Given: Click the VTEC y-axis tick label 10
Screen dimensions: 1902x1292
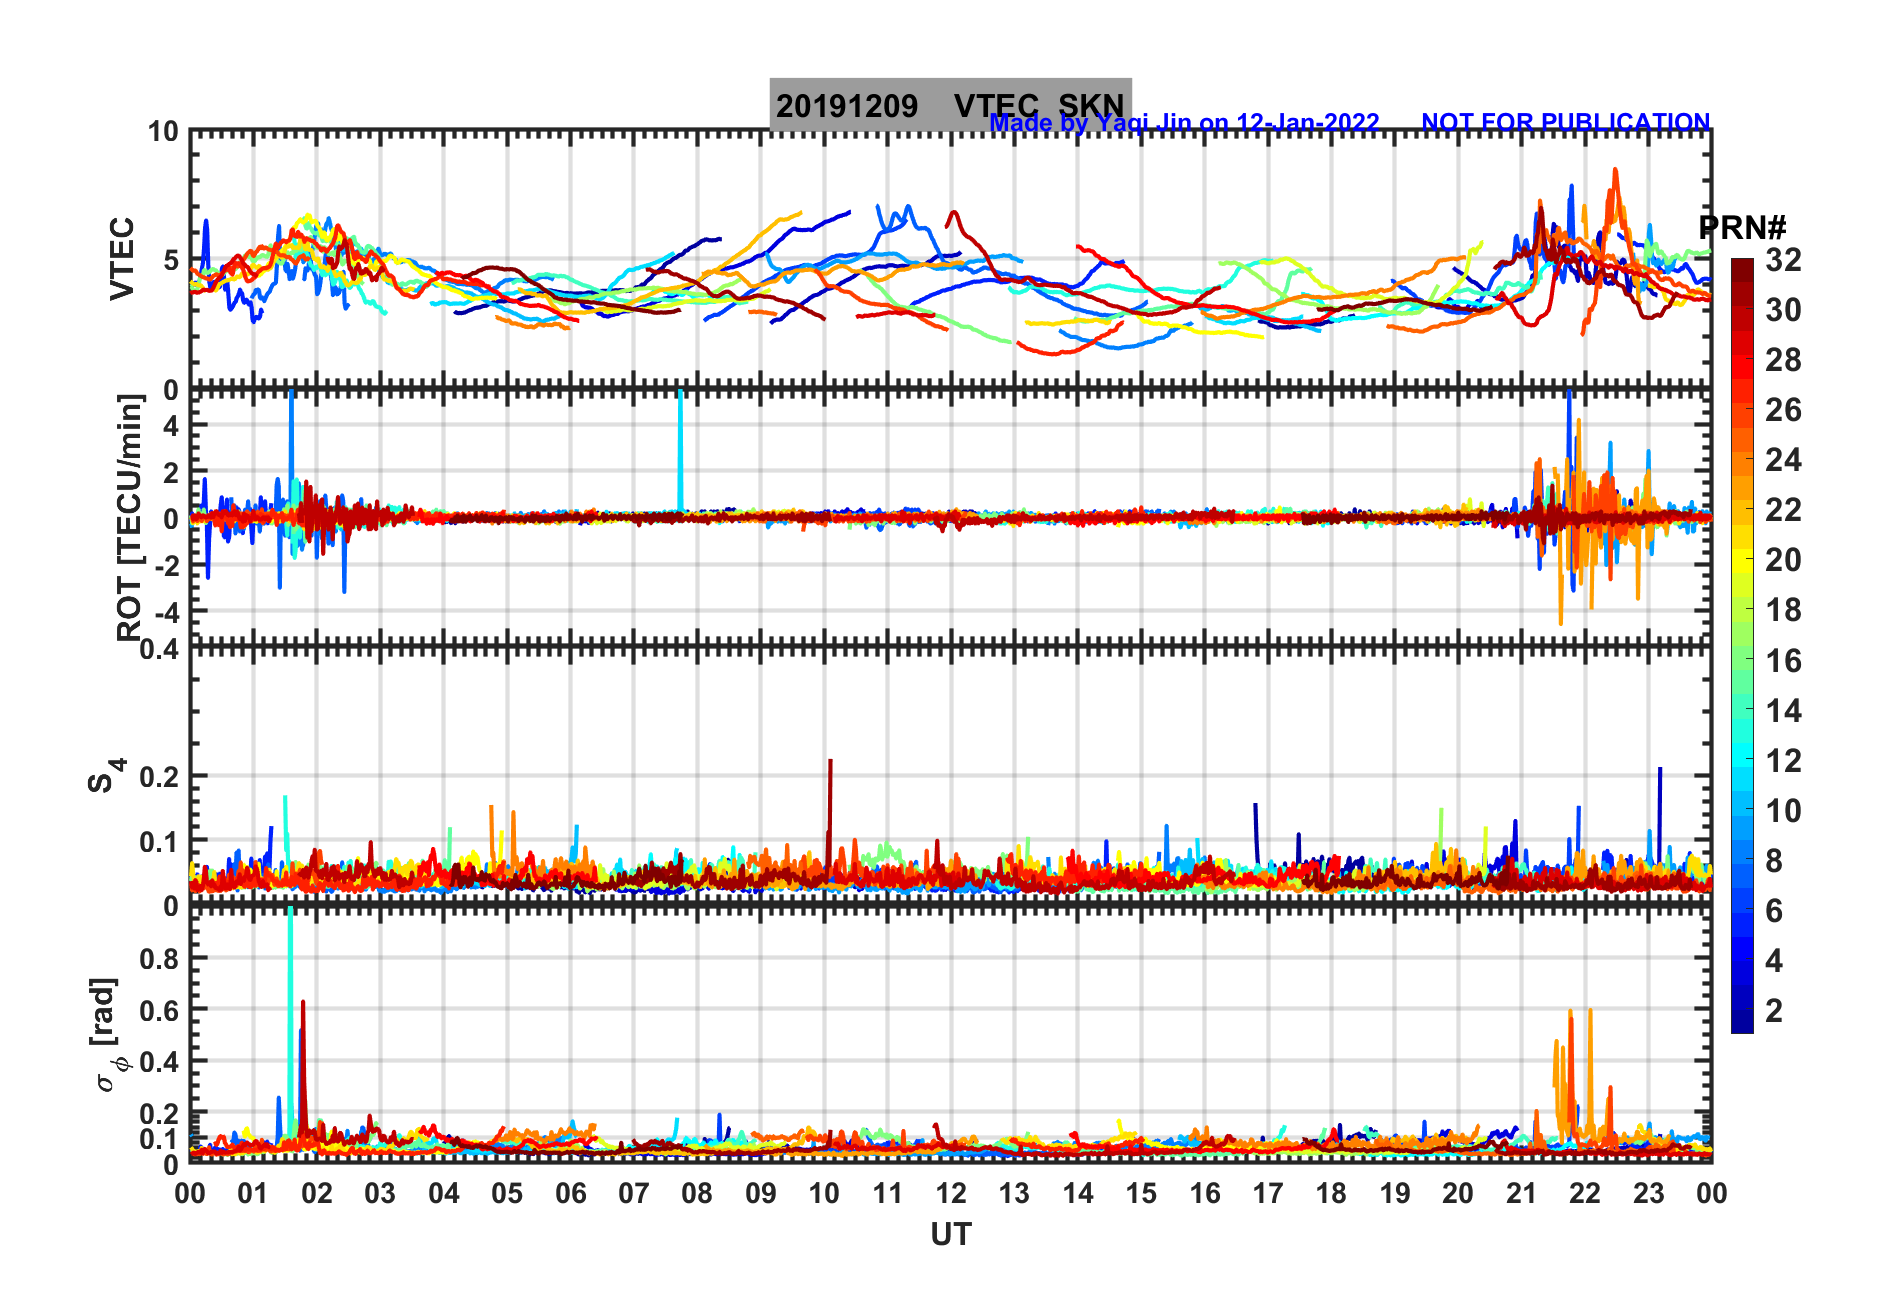Looking at the screenshot, I should [163, 132].
